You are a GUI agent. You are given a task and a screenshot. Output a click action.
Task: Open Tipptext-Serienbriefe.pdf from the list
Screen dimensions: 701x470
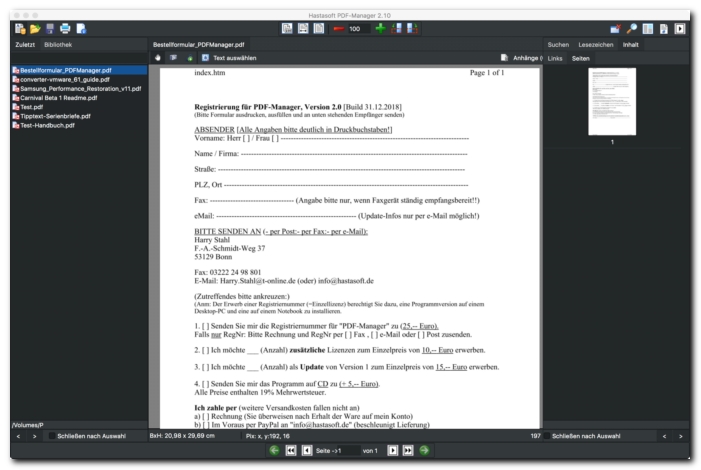coord(55,116)
